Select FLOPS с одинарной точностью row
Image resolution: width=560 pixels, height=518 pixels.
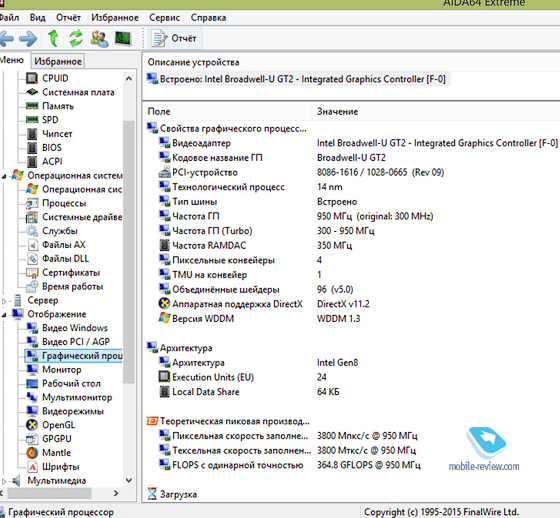coord(290,465)
